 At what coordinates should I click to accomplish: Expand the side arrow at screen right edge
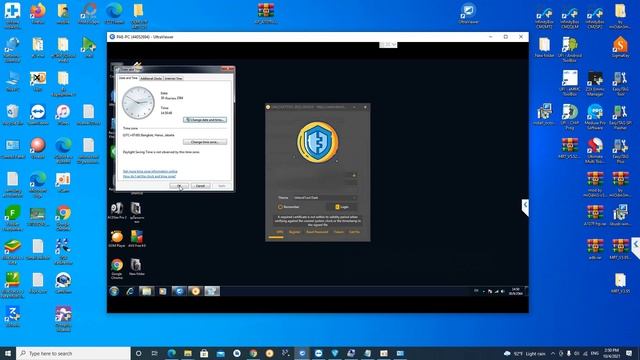coord(636,246)
